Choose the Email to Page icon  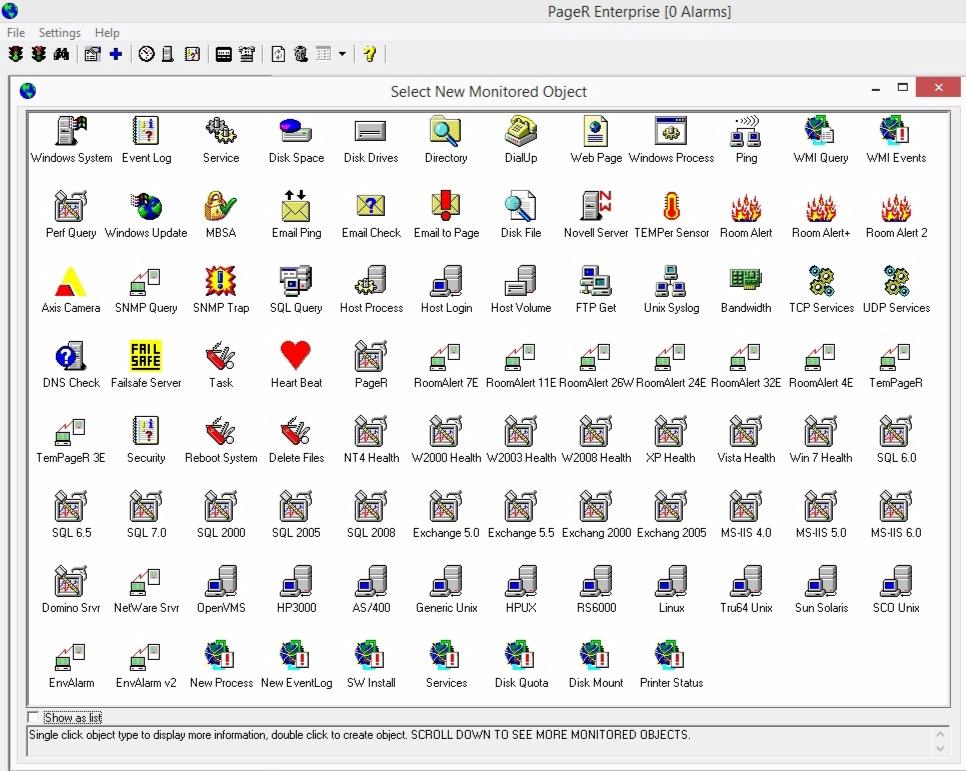pos(446,206)
